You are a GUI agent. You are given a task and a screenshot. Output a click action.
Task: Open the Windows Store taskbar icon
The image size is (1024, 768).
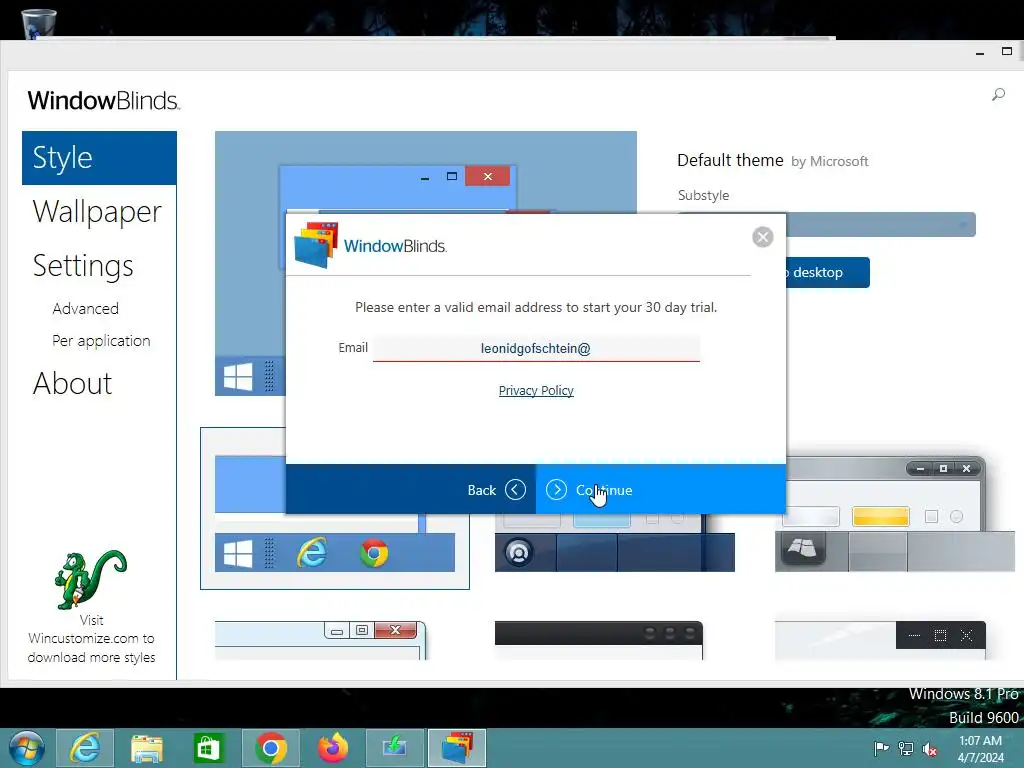[208, 748]
